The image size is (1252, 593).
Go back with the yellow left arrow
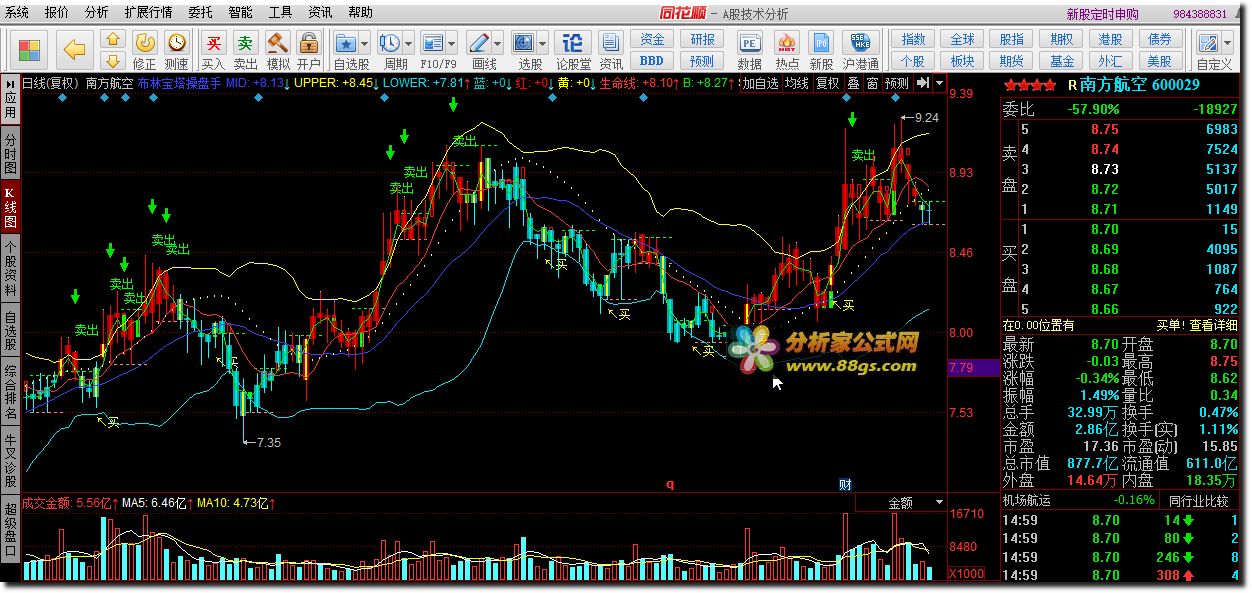pos(75,50)
